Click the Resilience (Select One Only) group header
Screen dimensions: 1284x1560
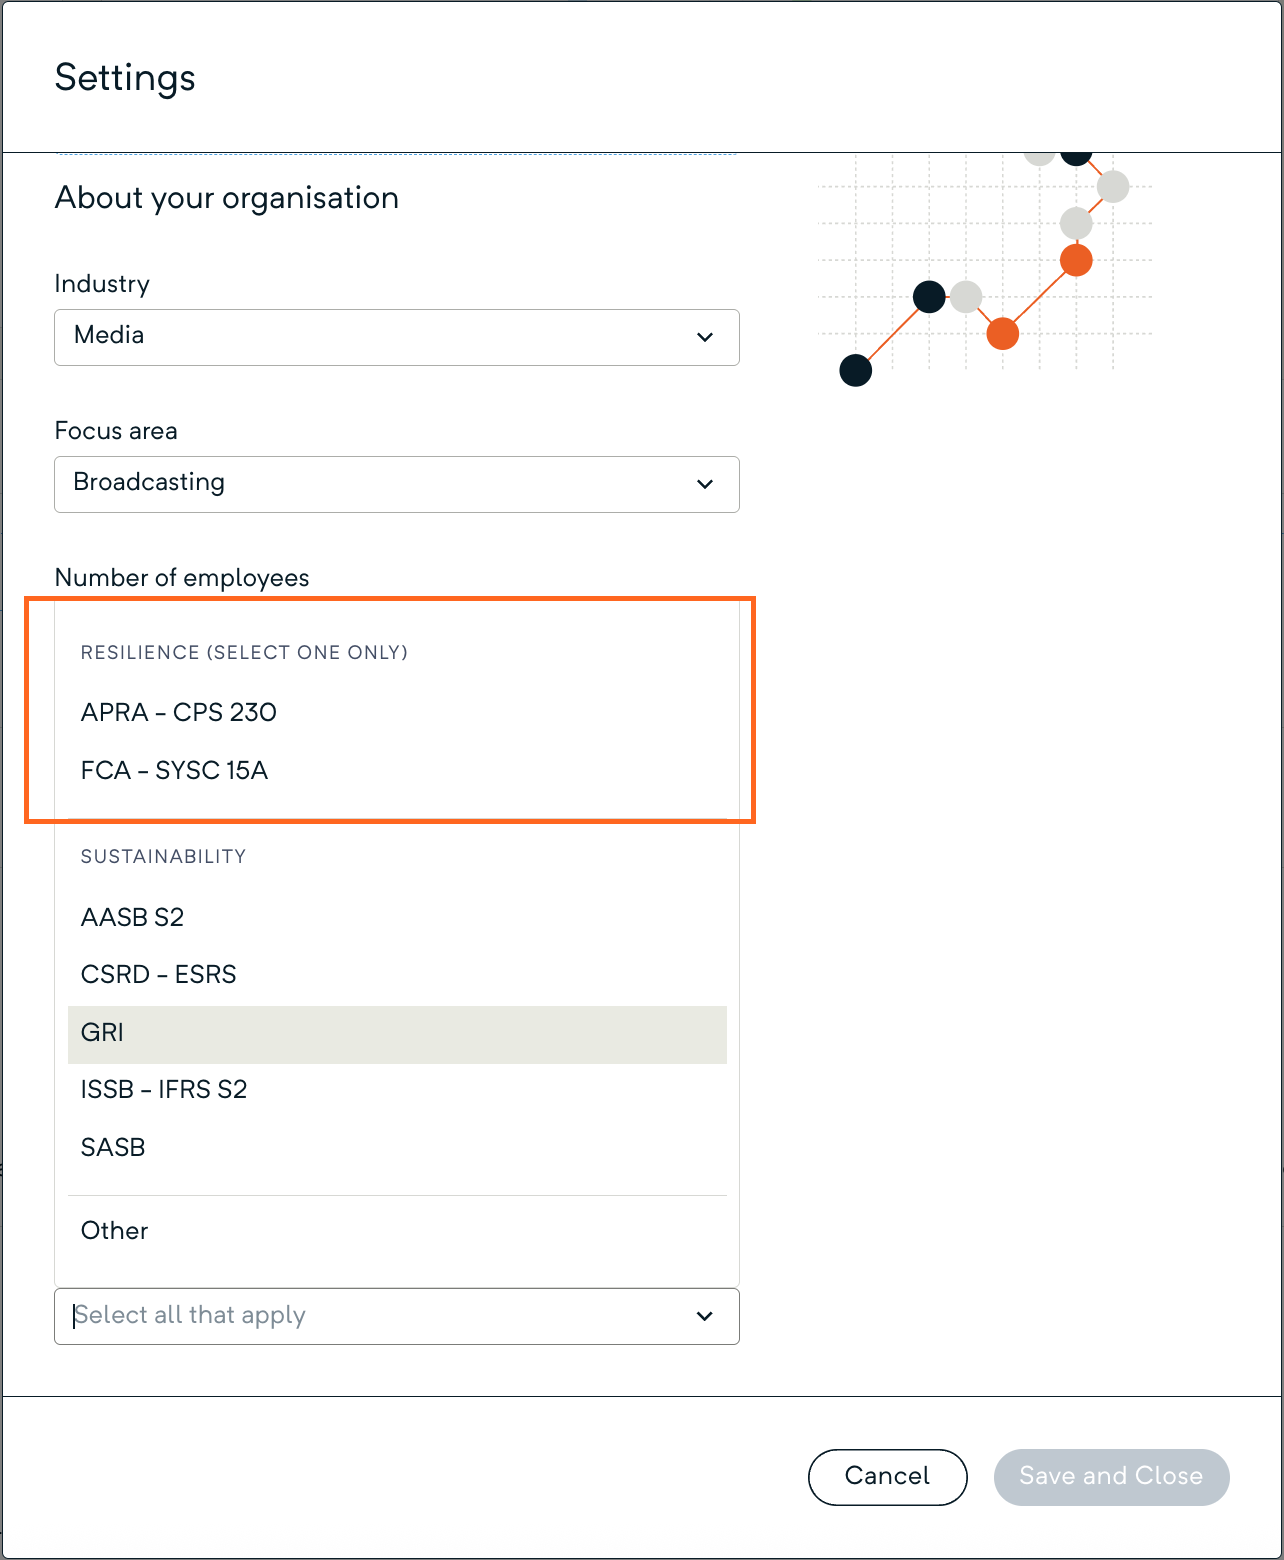(244, 652)
